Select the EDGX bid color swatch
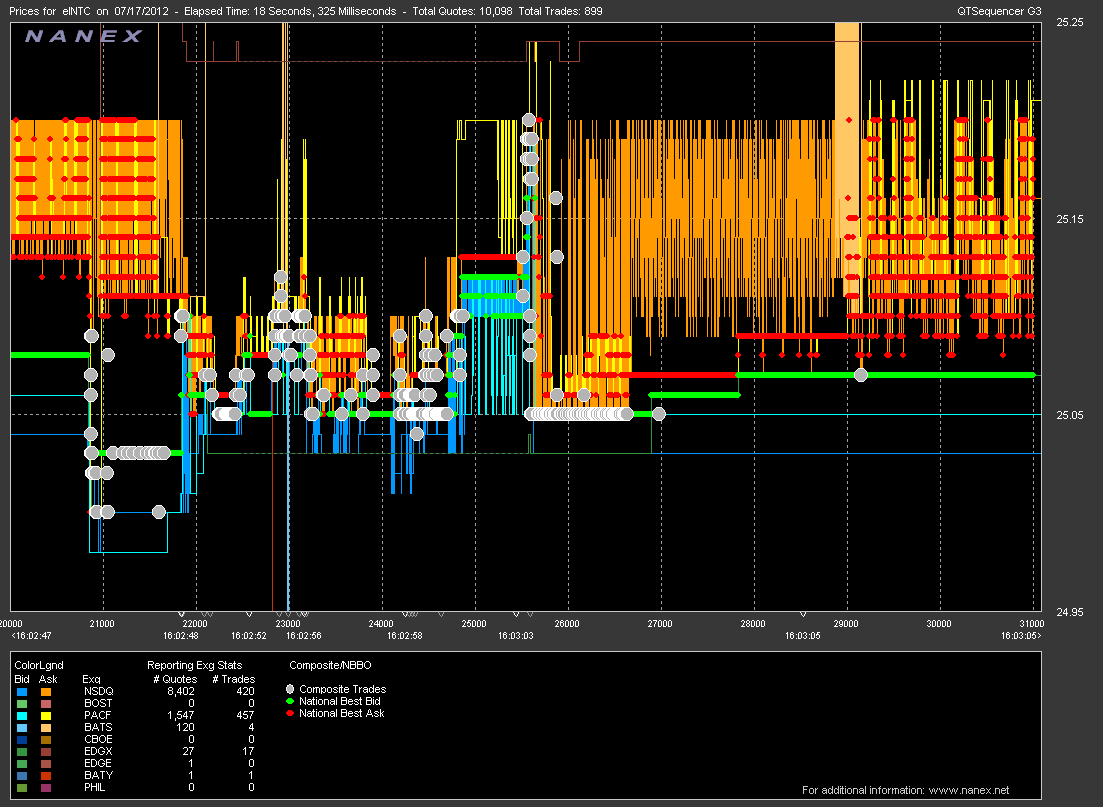The image size is (1103, 807). click(x=22, y=751)
